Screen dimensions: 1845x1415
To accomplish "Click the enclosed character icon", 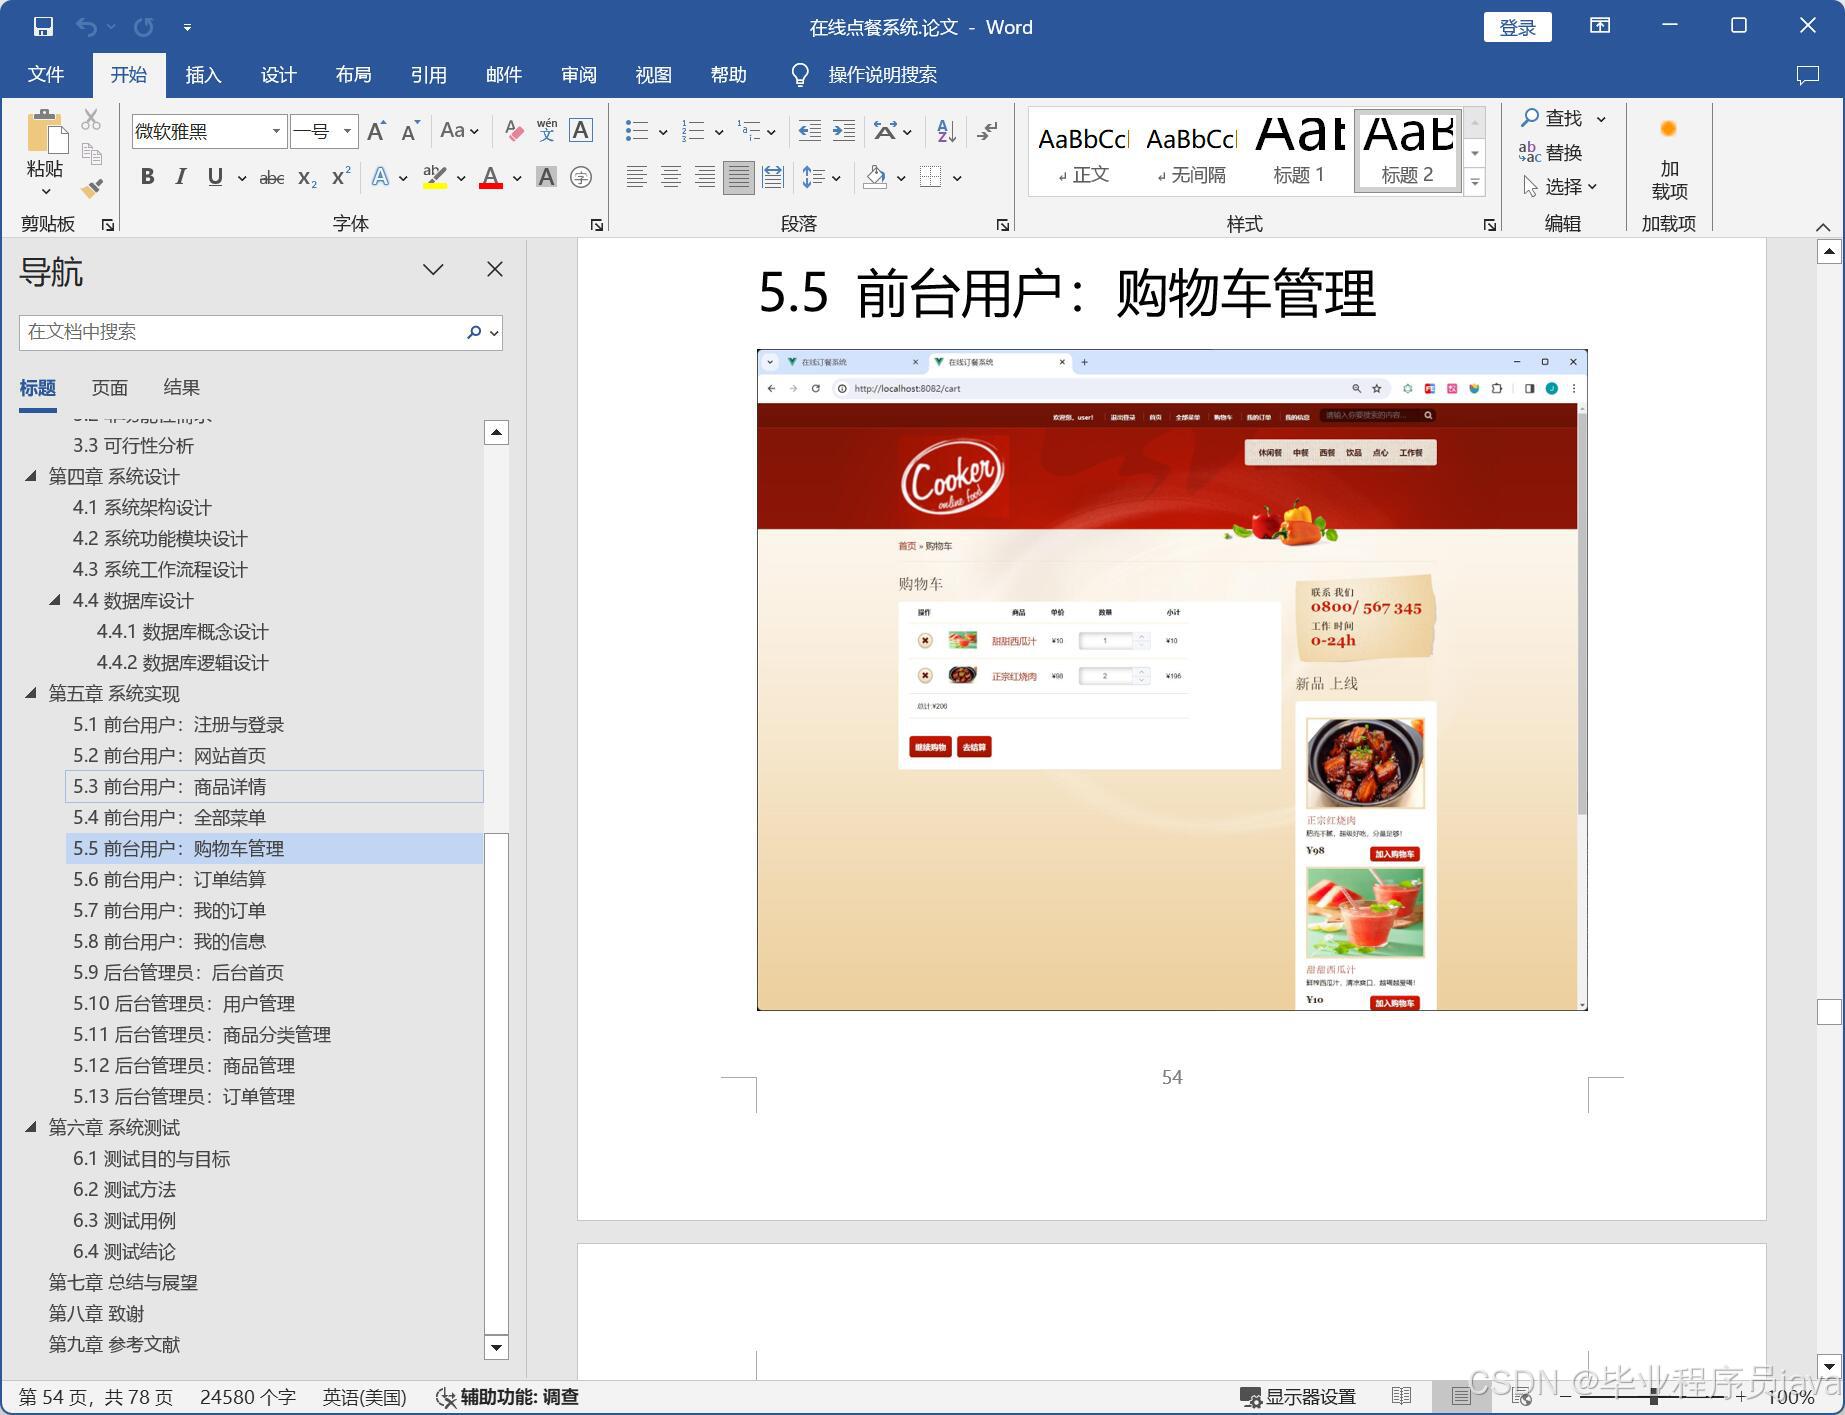I will tap(581, 177).
